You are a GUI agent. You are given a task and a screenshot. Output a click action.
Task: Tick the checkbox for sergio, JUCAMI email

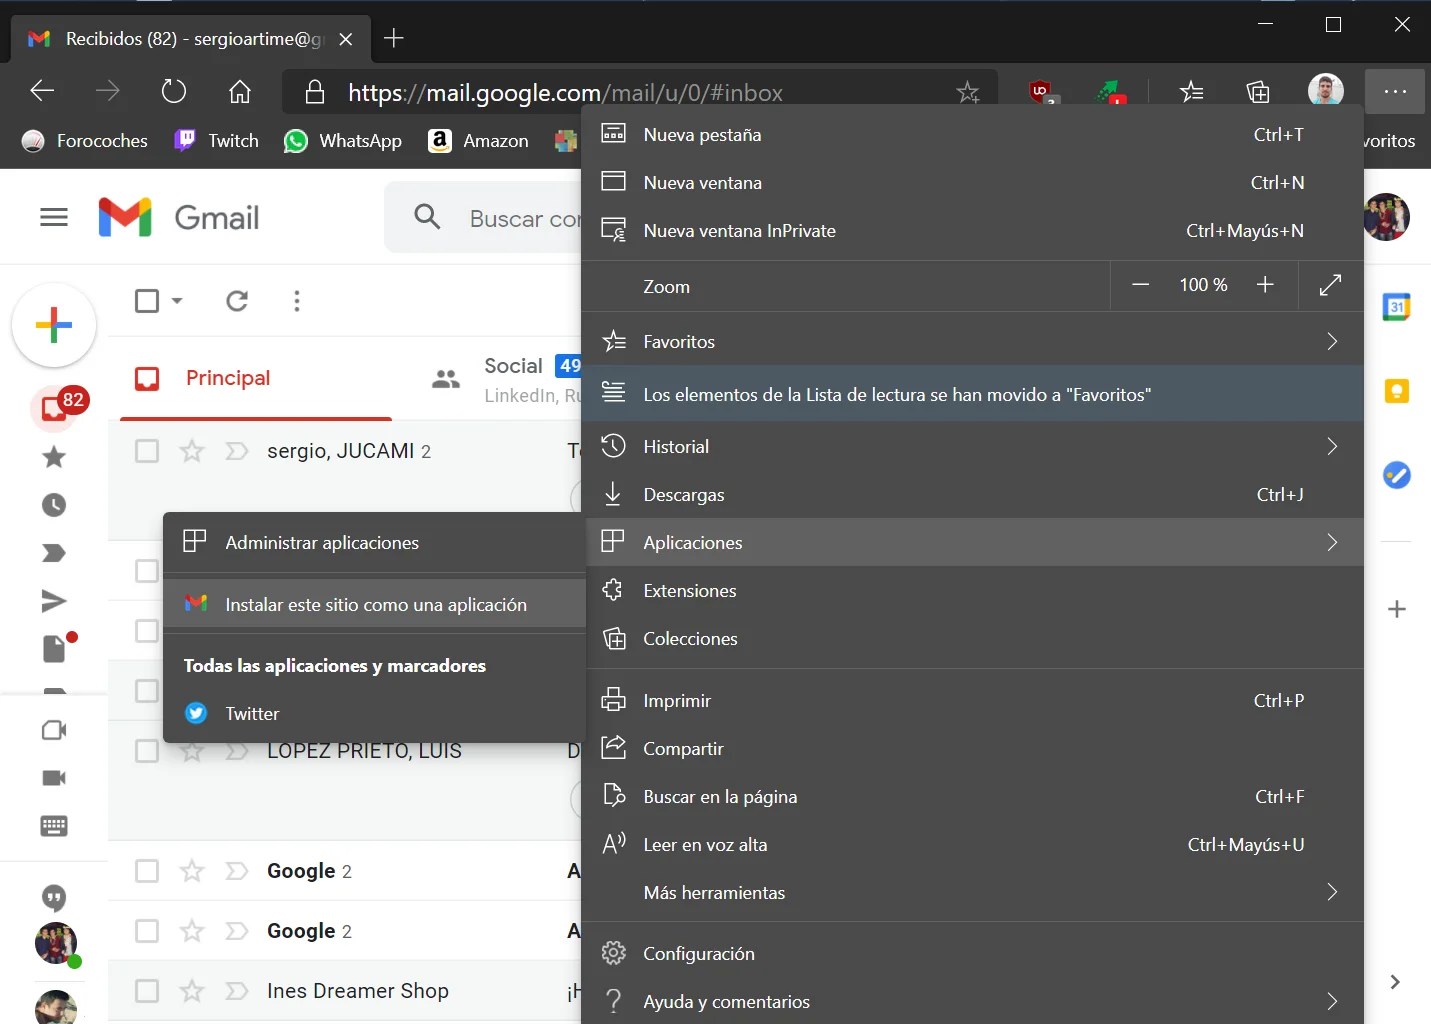tap(147, 451)
